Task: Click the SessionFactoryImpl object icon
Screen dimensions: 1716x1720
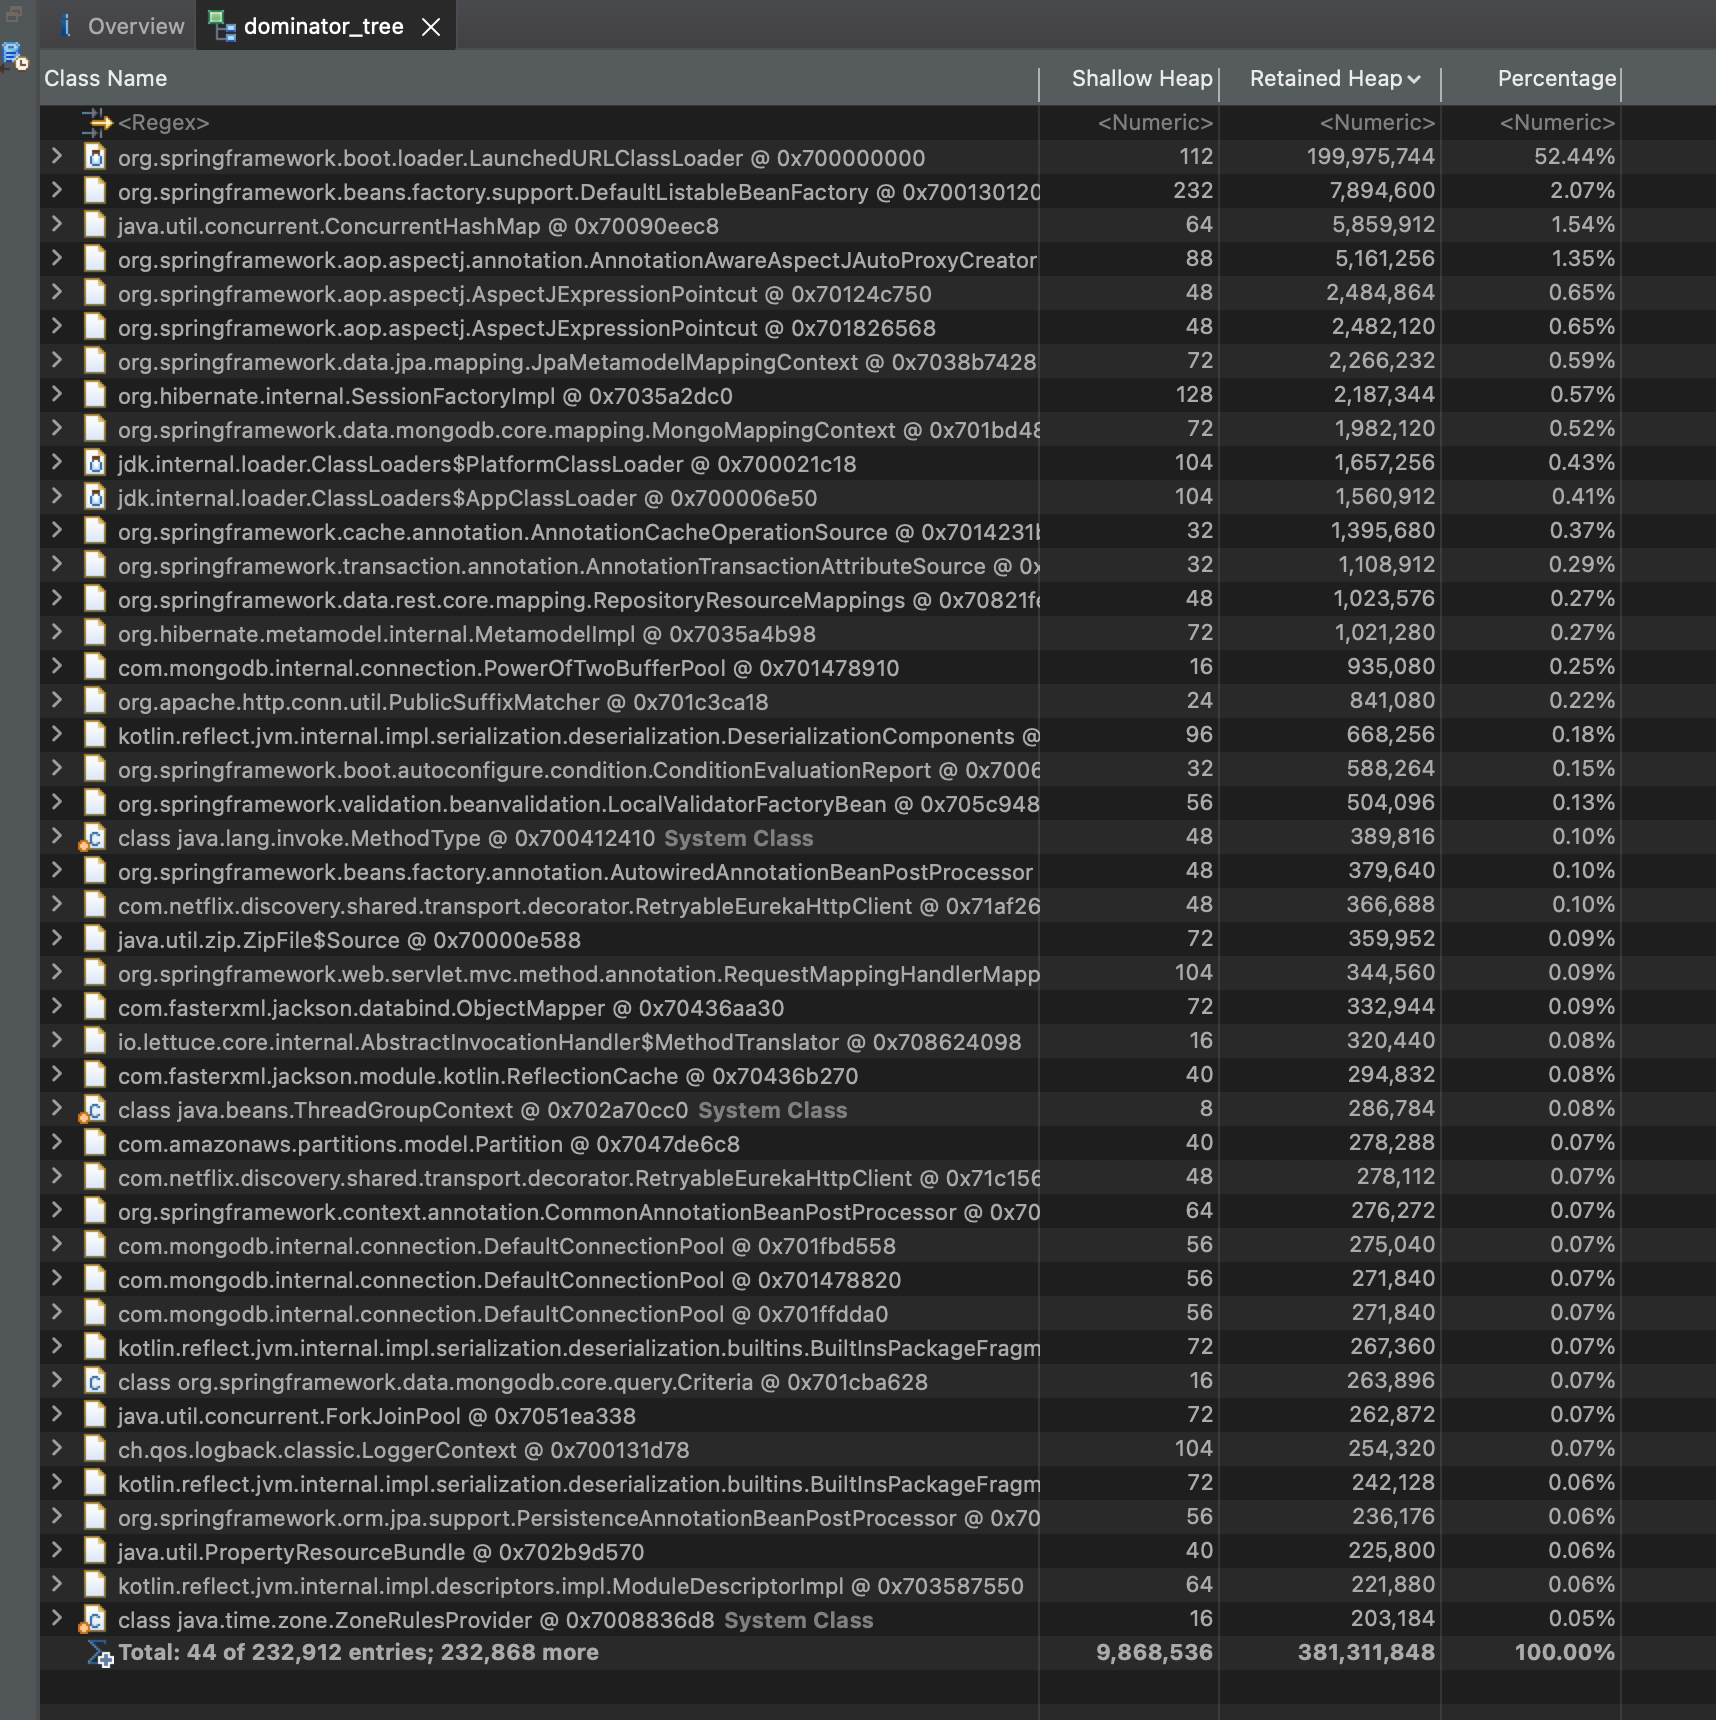Action: point(95,395)
